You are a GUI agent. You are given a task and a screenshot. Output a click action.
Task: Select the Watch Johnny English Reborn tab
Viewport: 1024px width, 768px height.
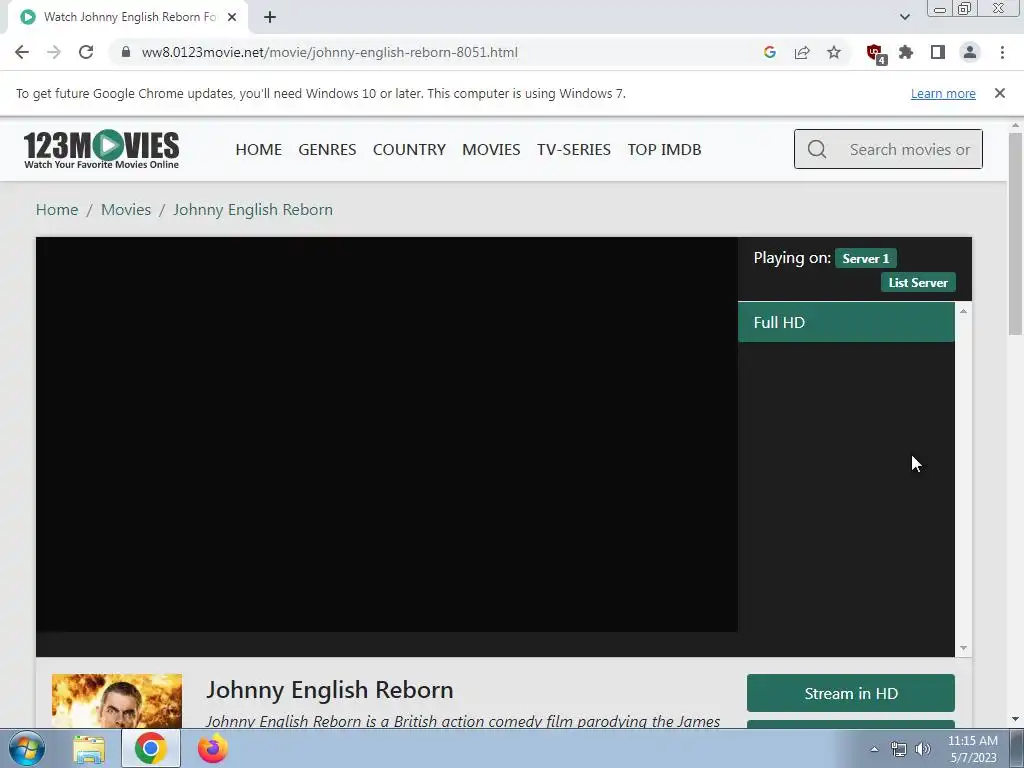[x=128, y=17]
